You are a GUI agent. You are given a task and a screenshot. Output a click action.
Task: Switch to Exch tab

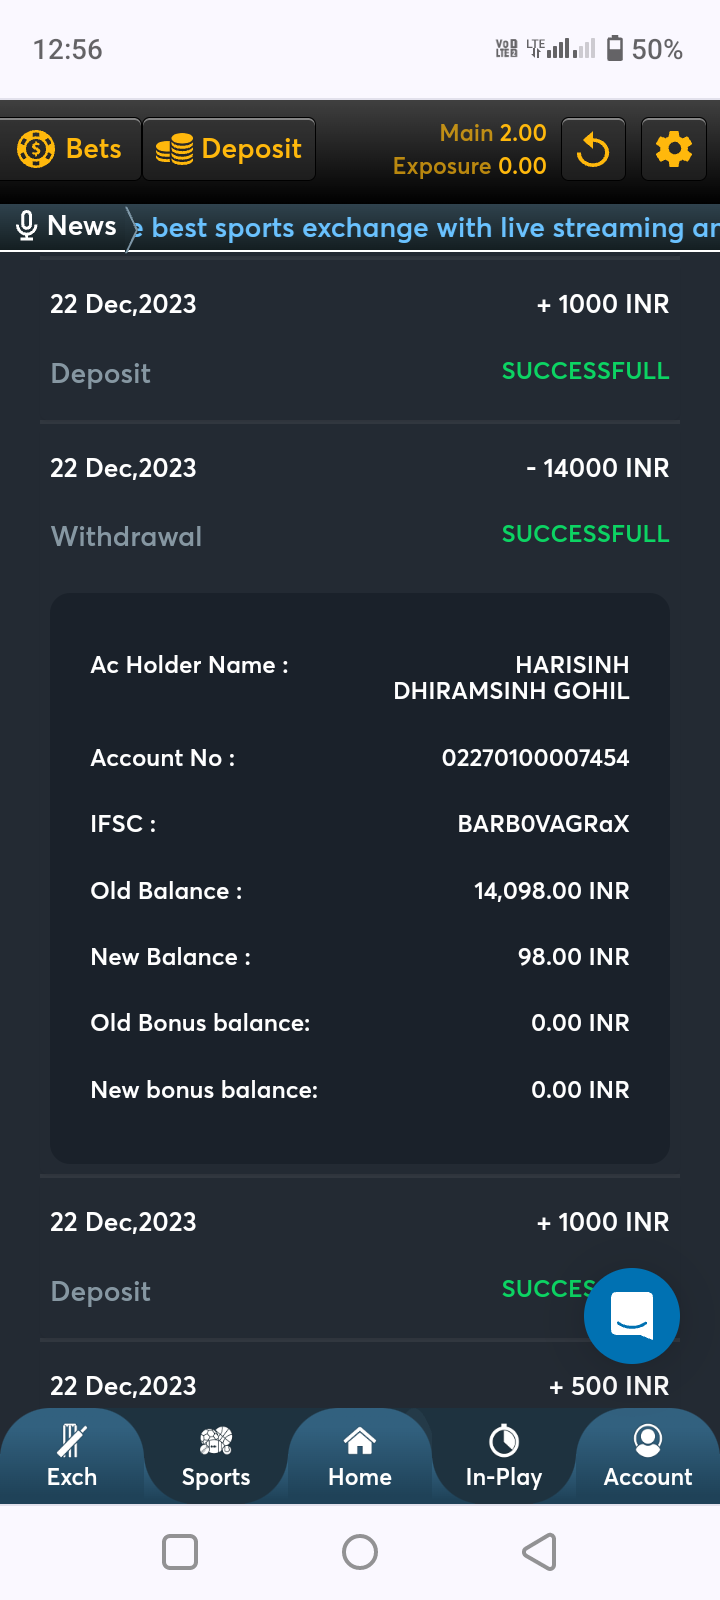click(72, 1457)
